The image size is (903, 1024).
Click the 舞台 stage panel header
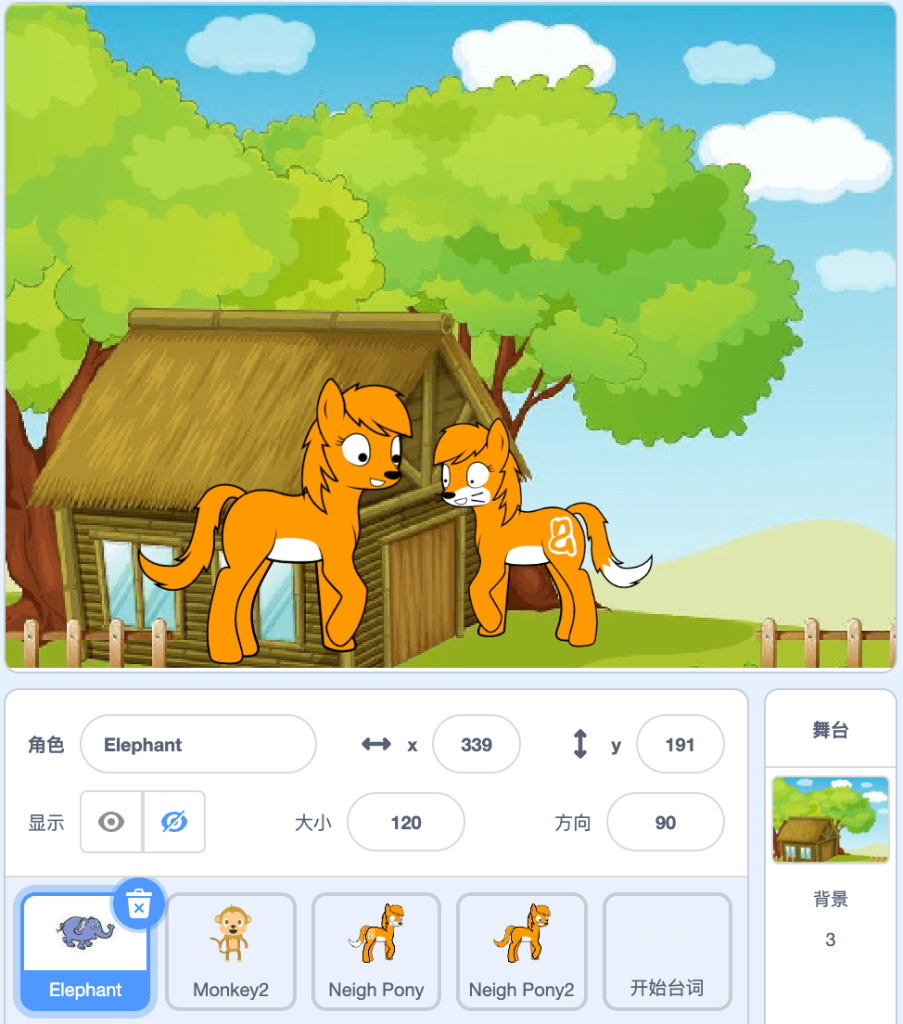coord(830,729)
